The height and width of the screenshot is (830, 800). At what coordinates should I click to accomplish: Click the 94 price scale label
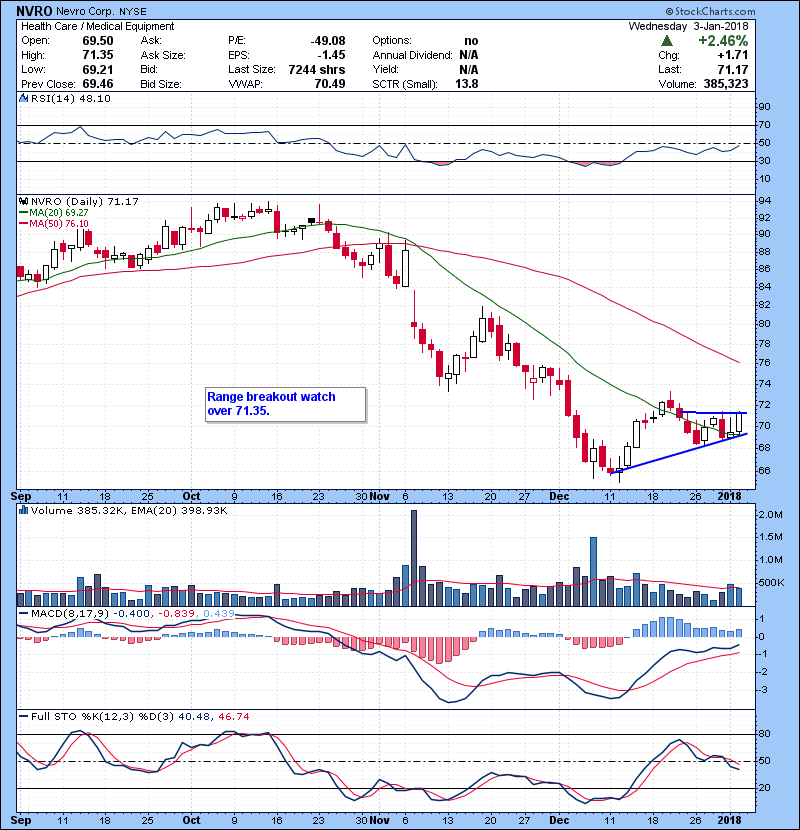coord(765,201)
